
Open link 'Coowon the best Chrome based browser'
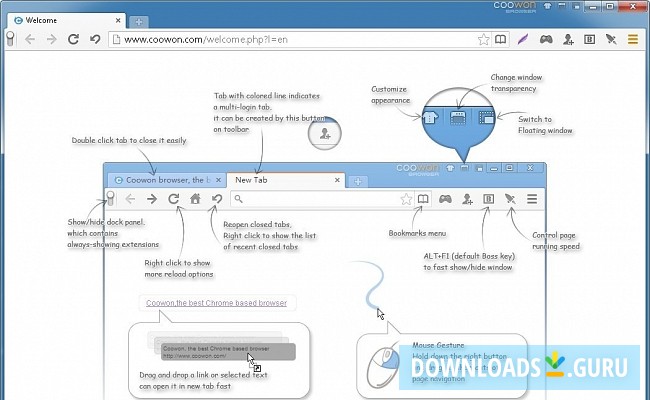tap(216, 303)
